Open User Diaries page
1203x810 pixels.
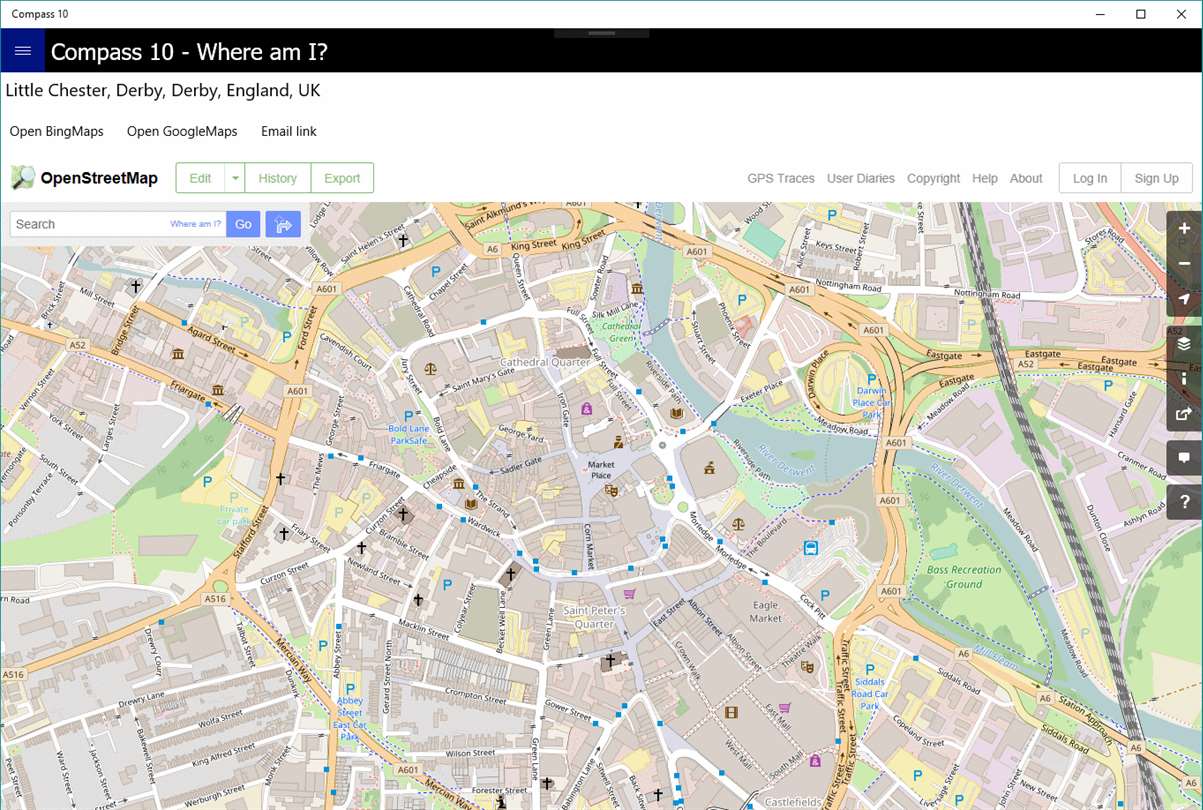point(861,178)
